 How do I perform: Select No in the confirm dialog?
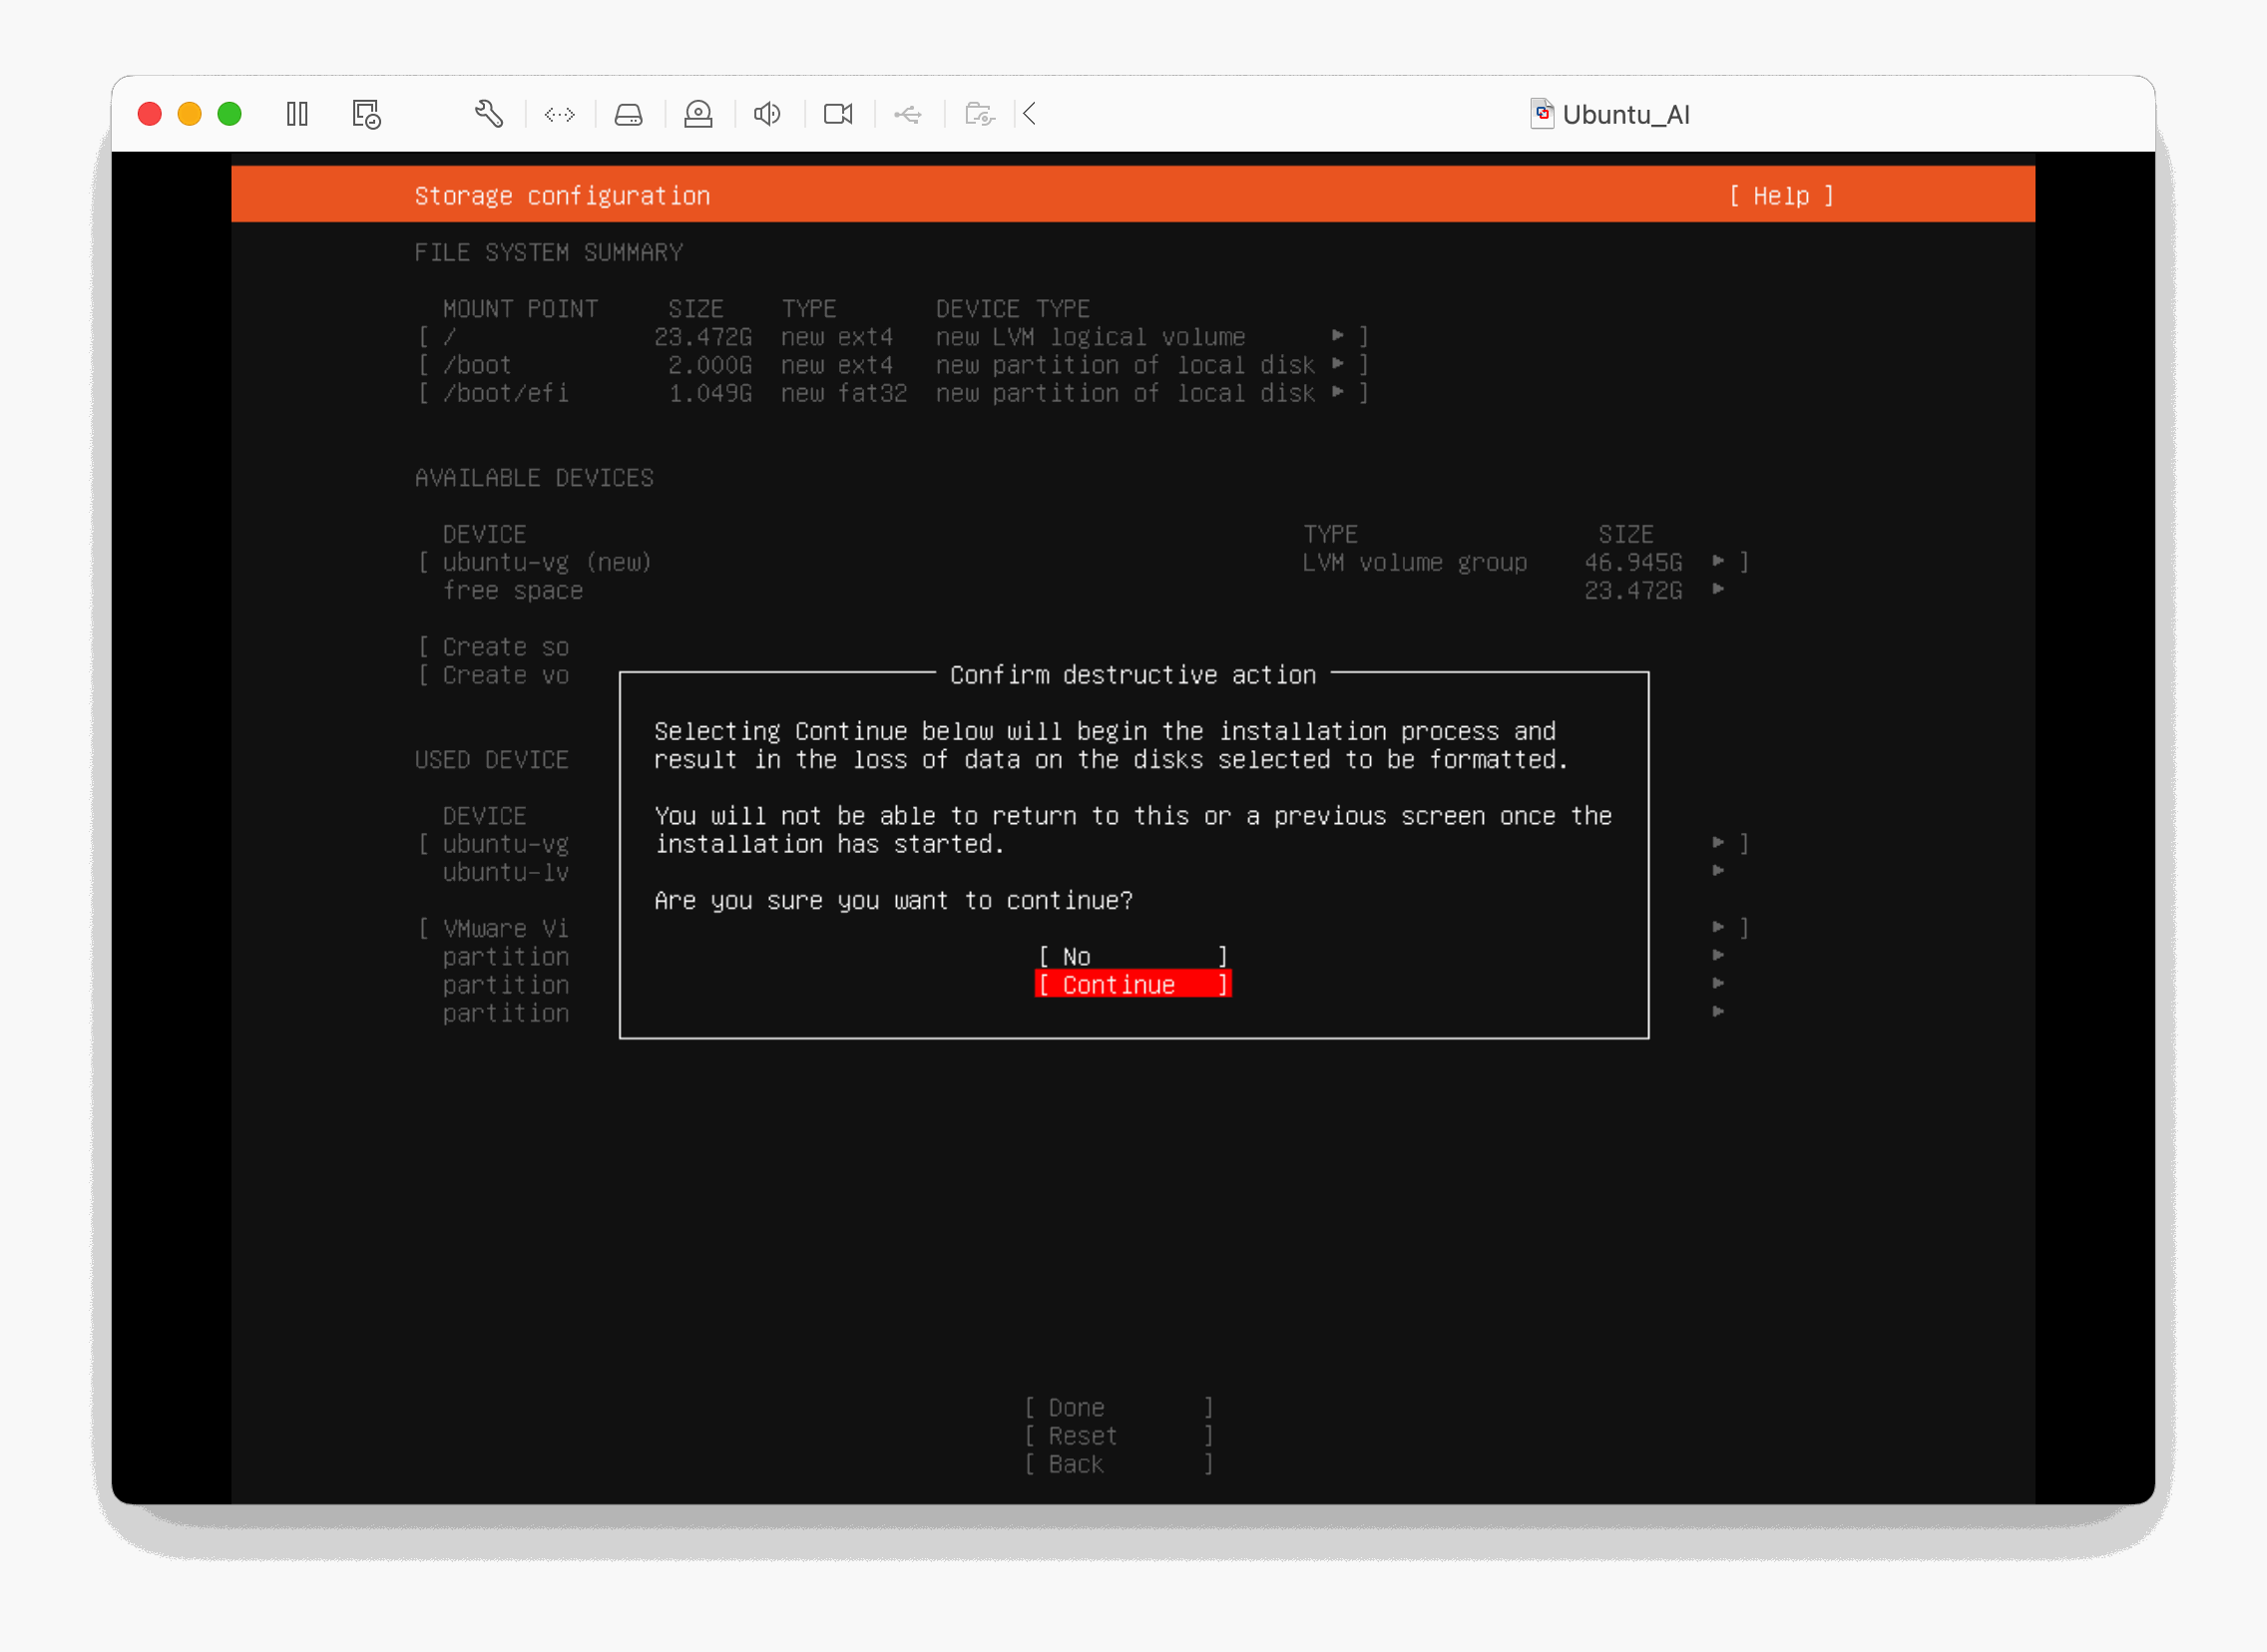1131,956
